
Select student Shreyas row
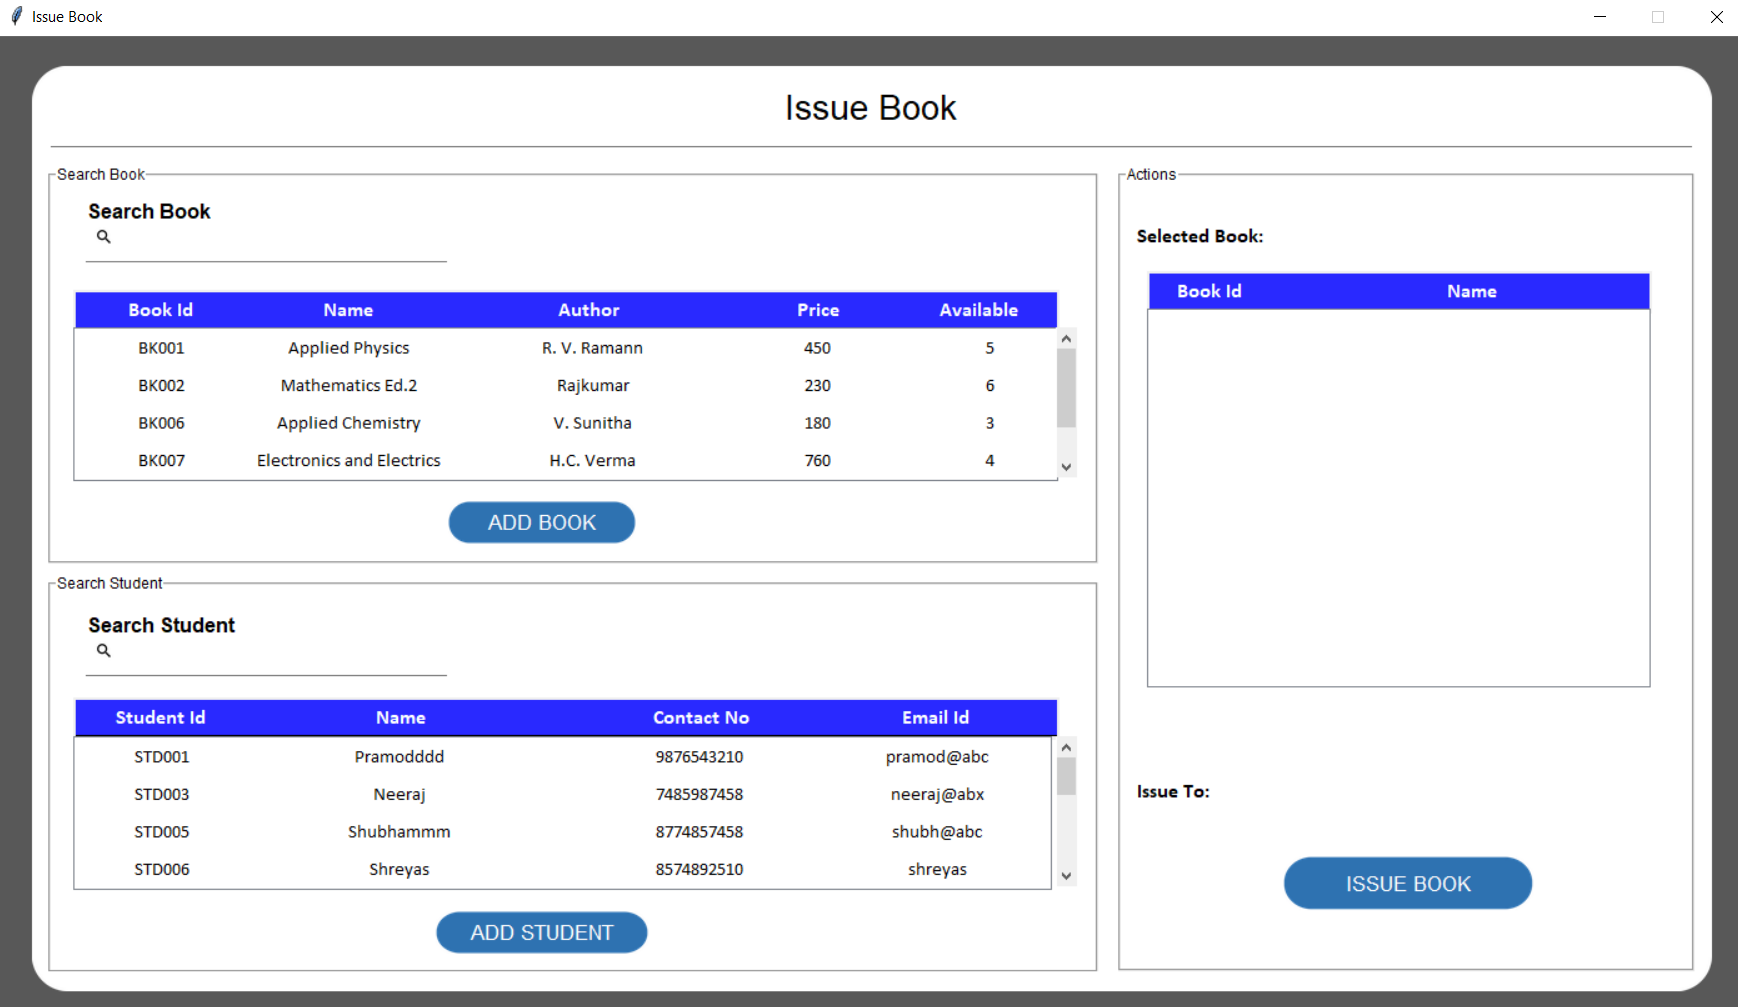pos(399,870)
